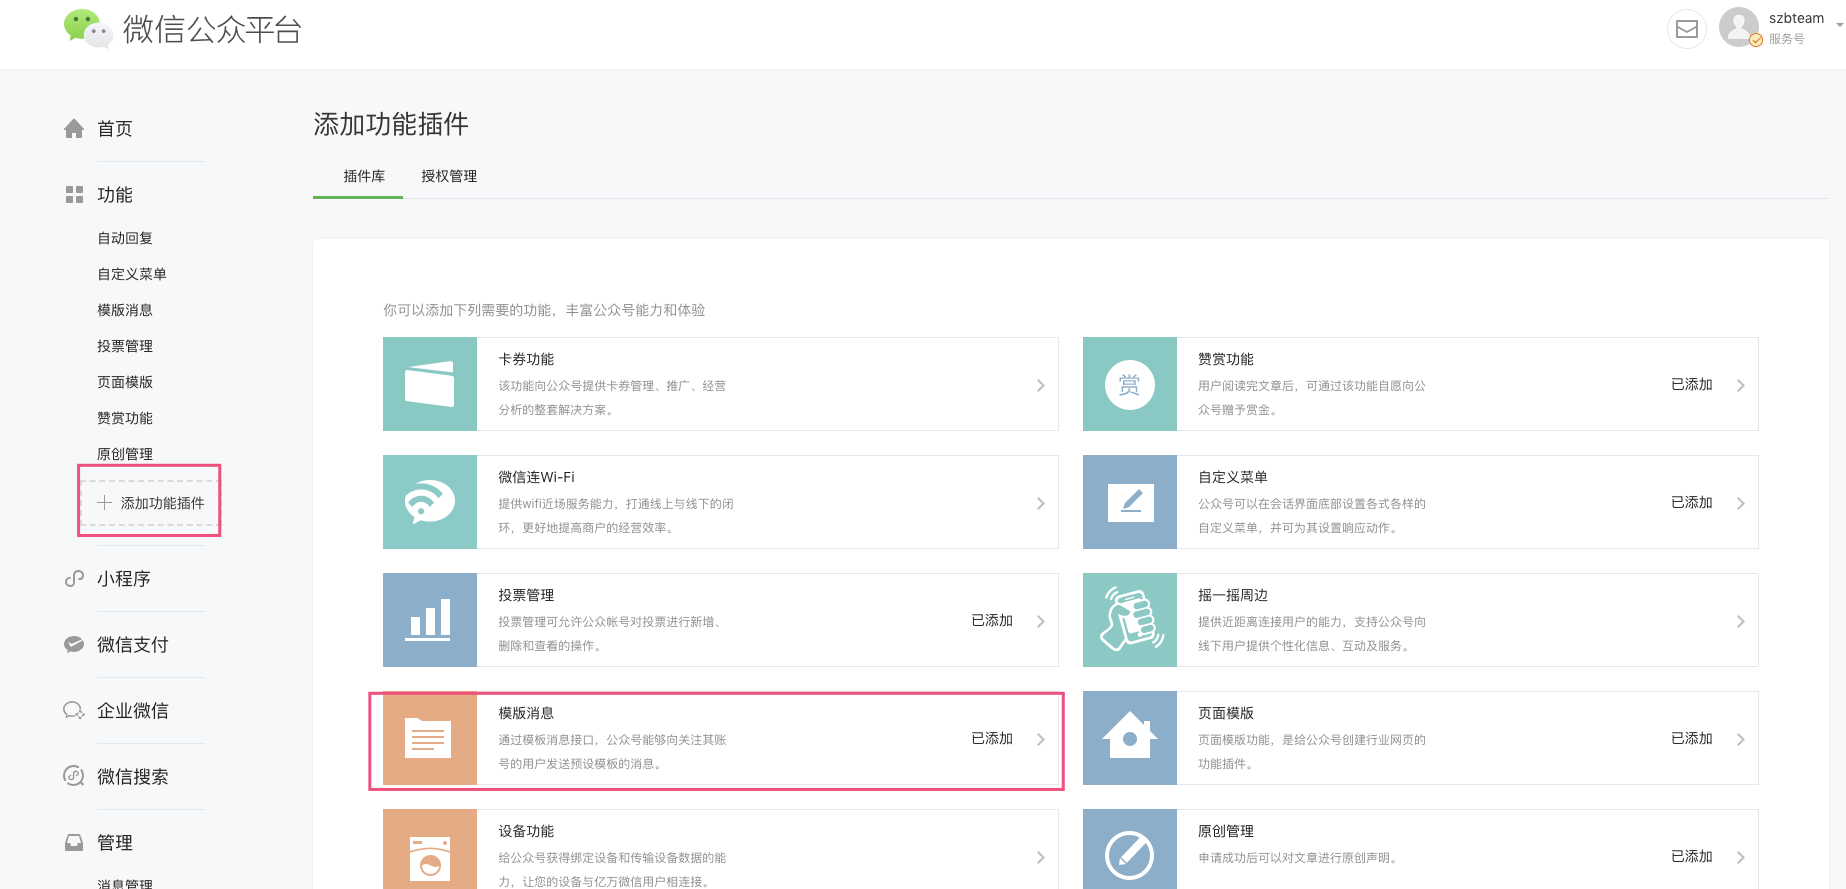
Task: Click 已添加 label on 赞赏功能 card
Action: pyautogui.click(x=1692, y=384)
